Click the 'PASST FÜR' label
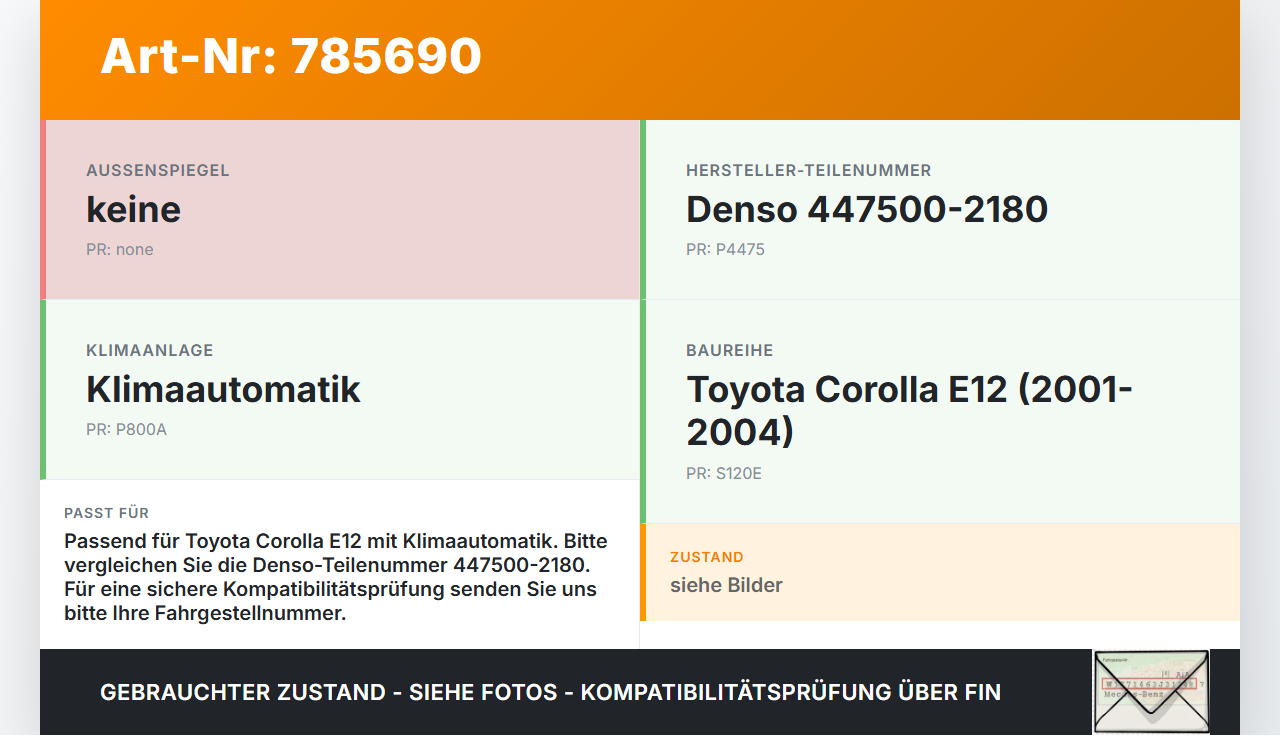The height and width of the screenshot is (736, 1280). (107, 513)
